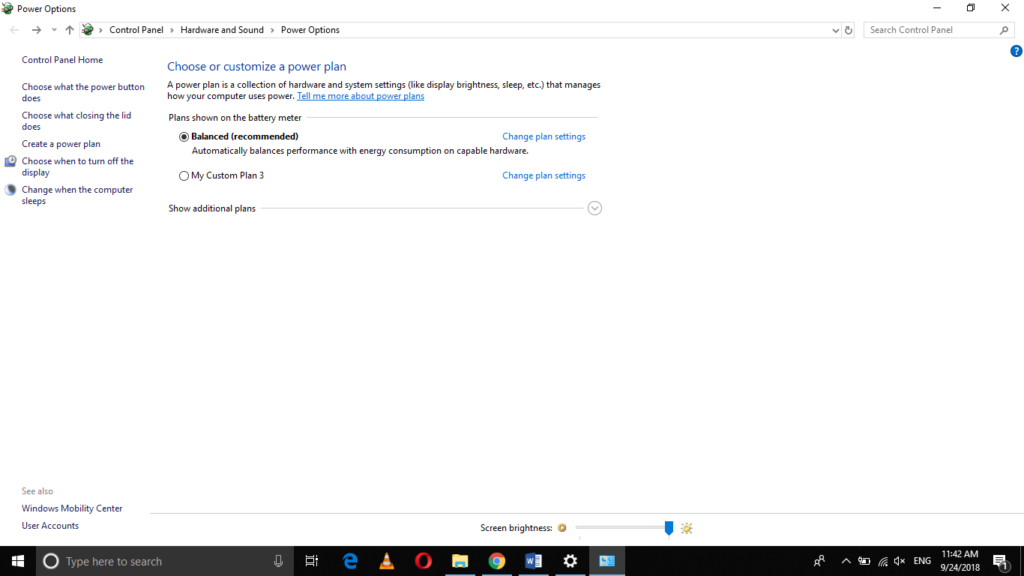Open Microsoft Word from the taskbar
The width and height of the screenshot is (1024, 576).
pos(533,561)
